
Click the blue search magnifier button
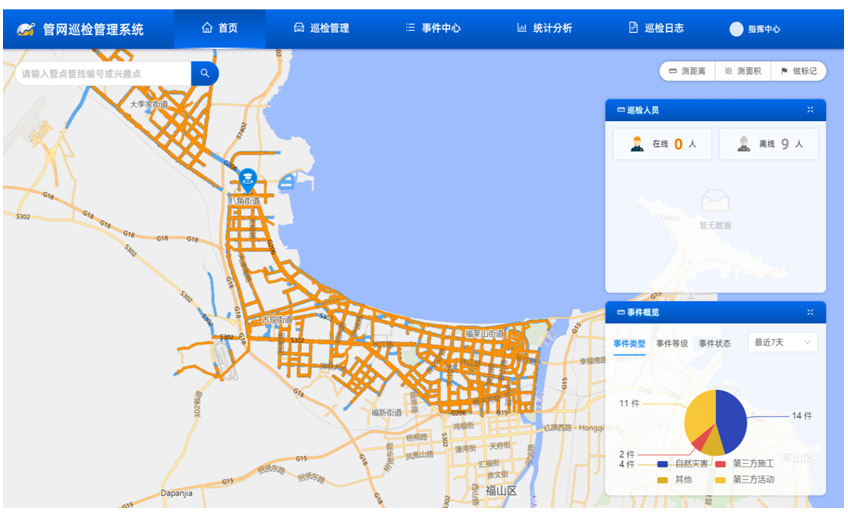(204, 73)
